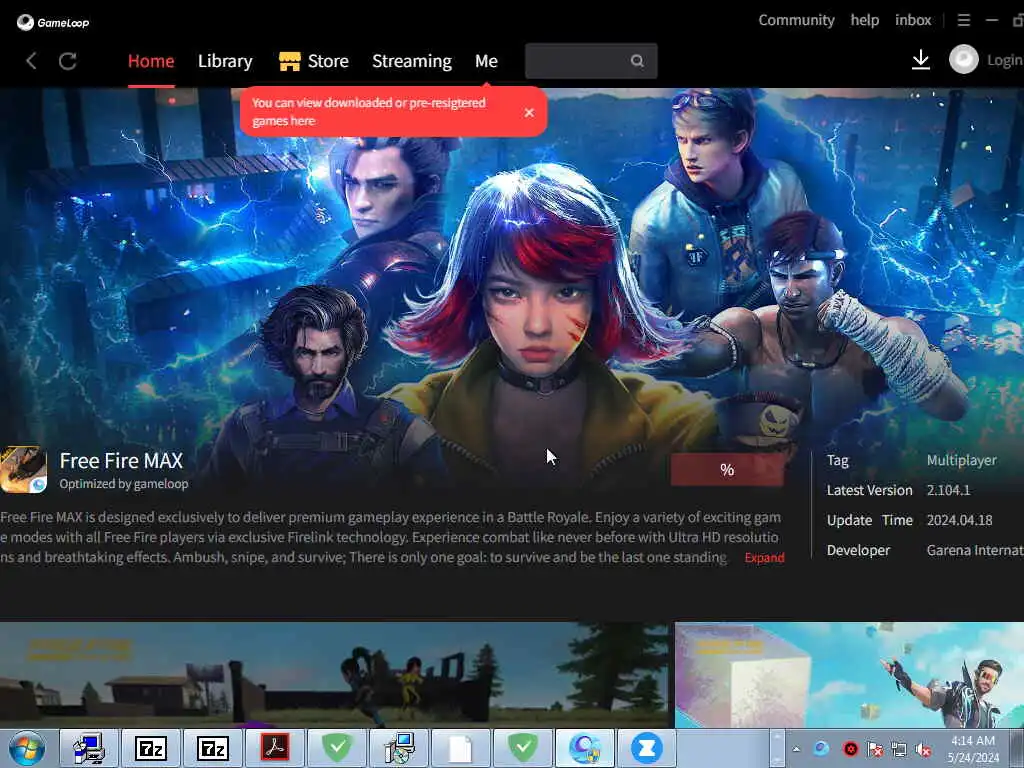Screen dimensions: 1024x768
Task: Go back with the back arrow
Action: pos(31,61)
